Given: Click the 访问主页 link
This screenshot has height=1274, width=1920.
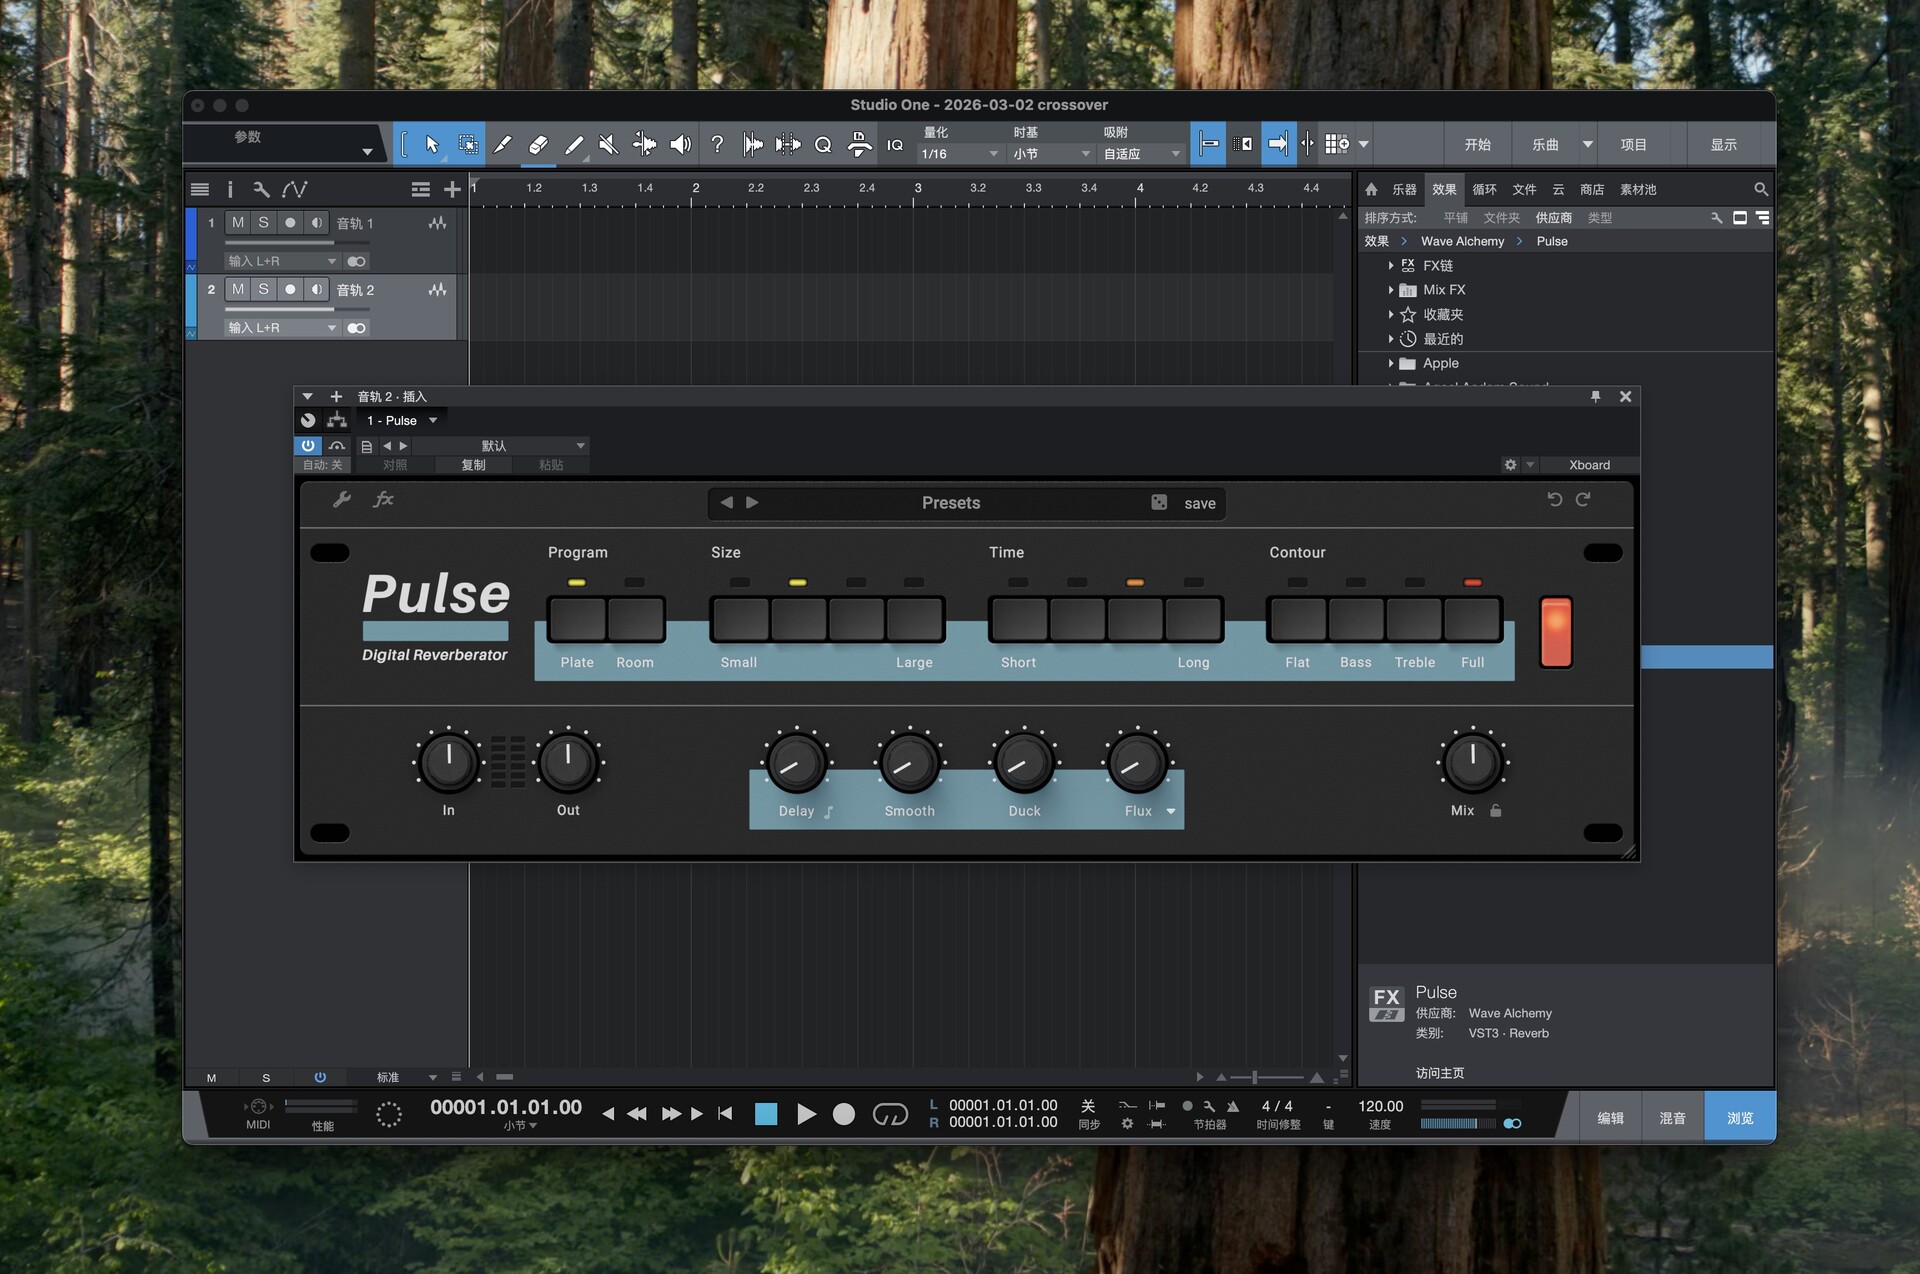Looking at the screenshot, I should (1439, 1073).
